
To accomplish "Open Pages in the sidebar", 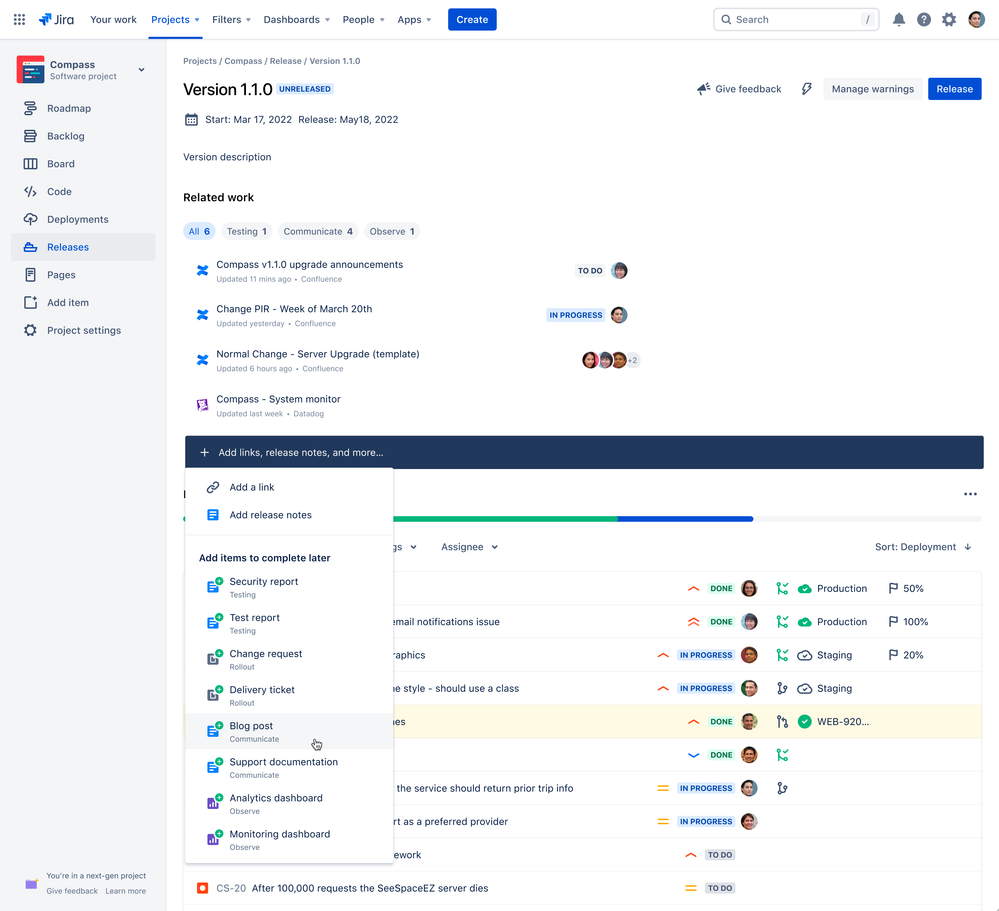I will click(x=83, y=275).
